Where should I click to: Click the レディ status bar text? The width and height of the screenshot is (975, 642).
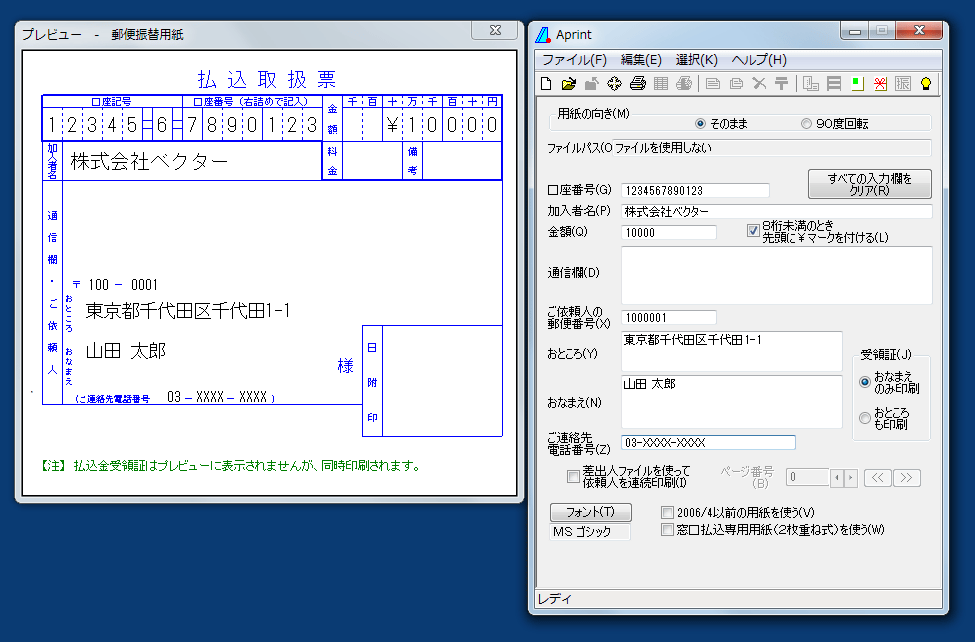click(555, 598)
